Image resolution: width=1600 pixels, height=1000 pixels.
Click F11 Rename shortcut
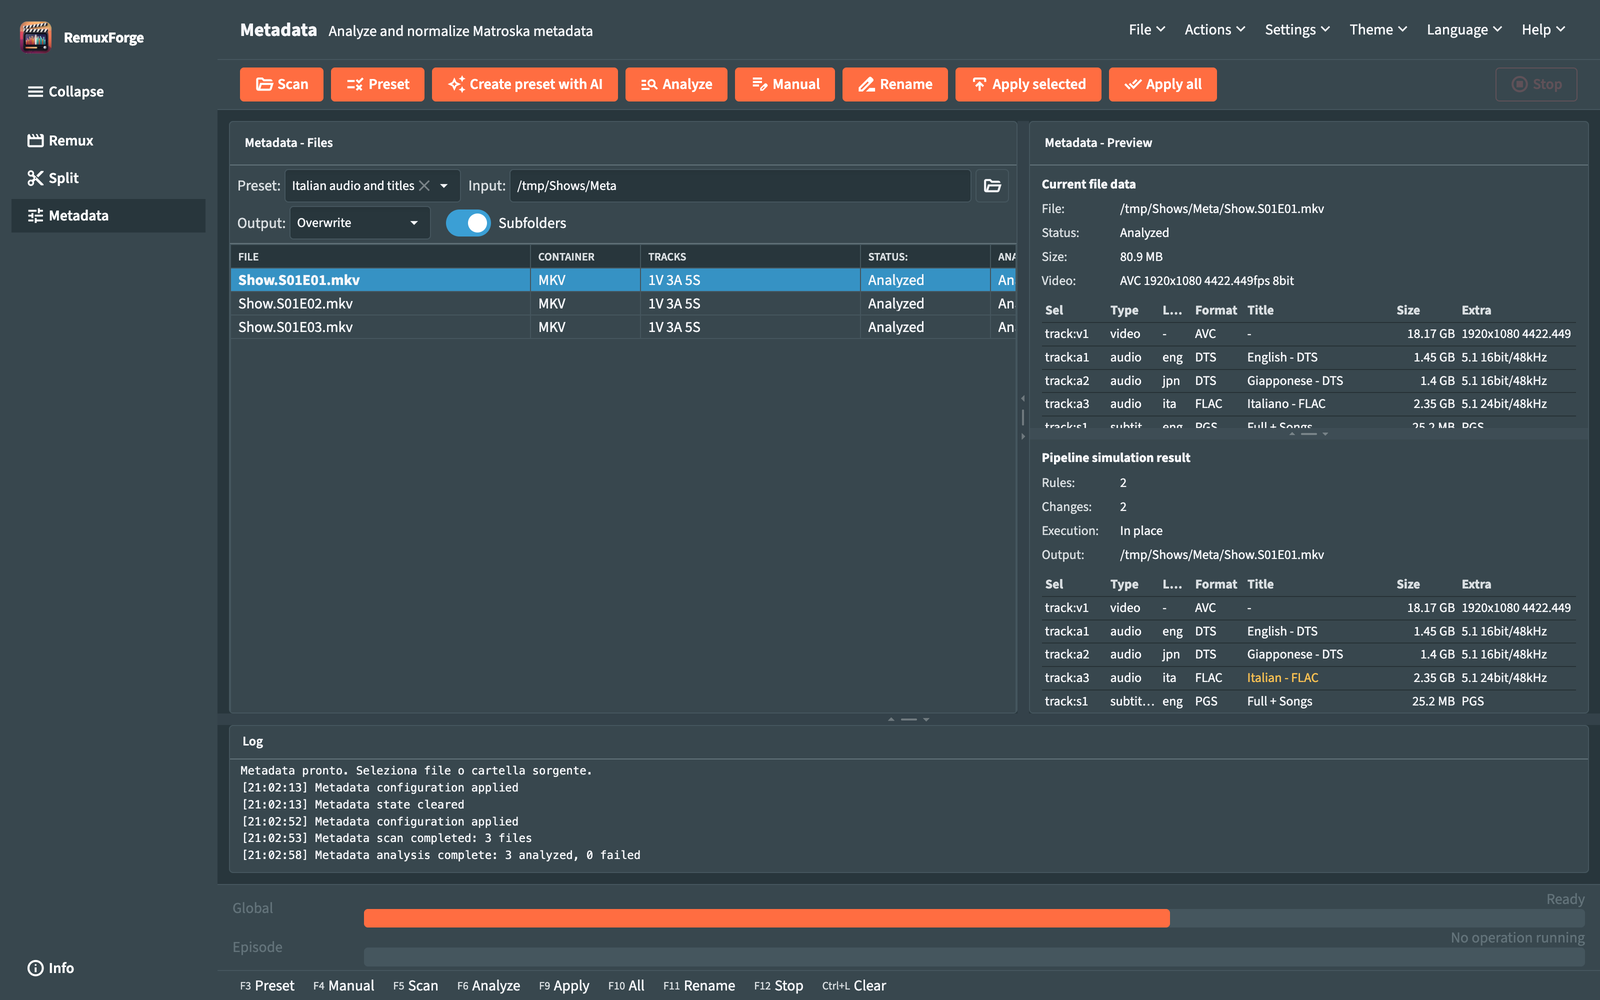pyautogui.click(x=699, y=986)
